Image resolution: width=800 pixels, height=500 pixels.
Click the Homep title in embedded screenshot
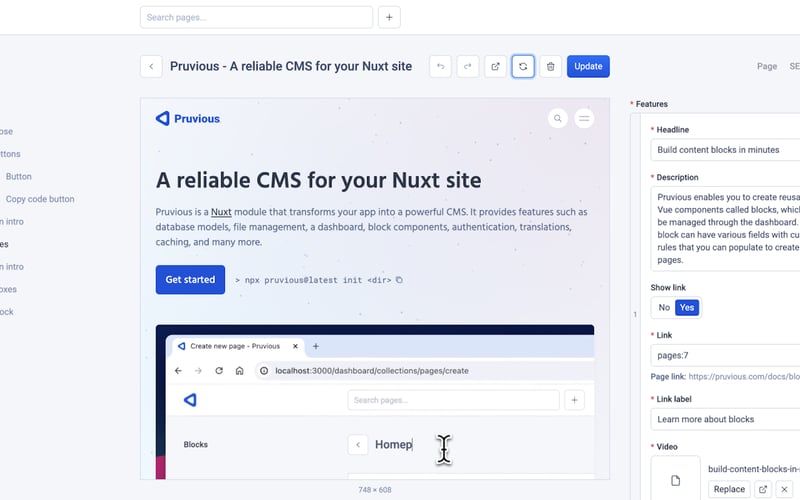(x=393, y=444)
